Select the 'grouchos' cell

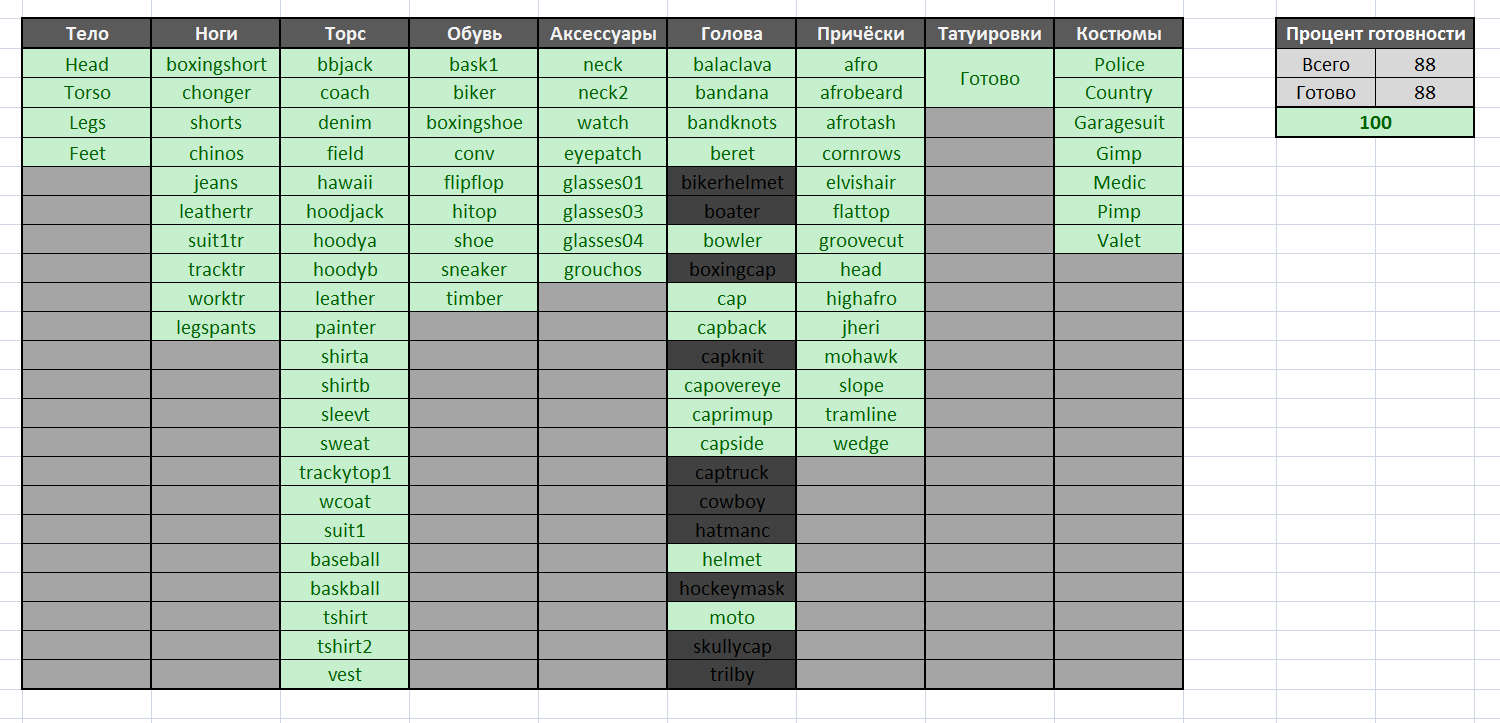click(x=603, y=269)
